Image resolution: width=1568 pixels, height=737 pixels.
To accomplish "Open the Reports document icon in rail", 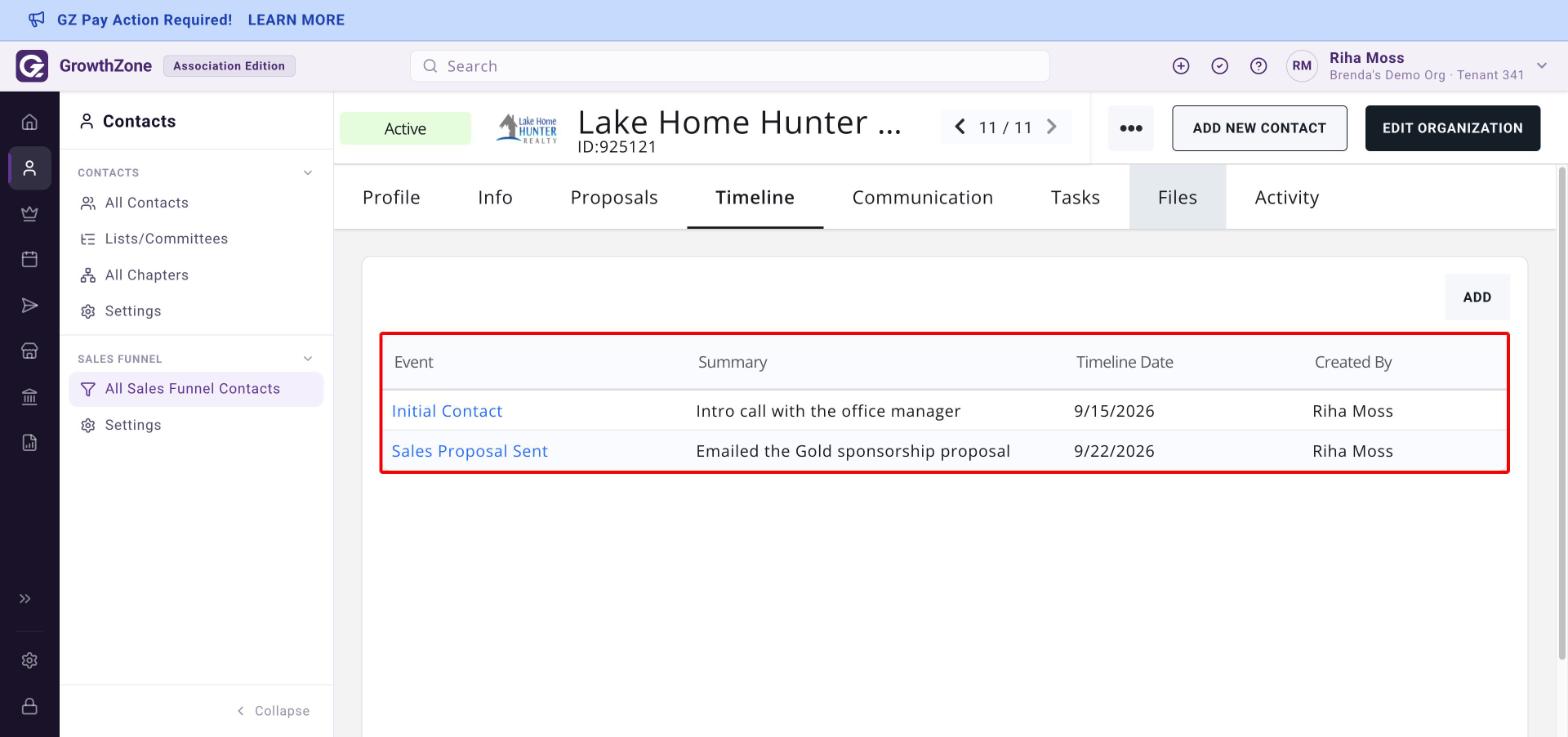I will (x=29, y=443).
